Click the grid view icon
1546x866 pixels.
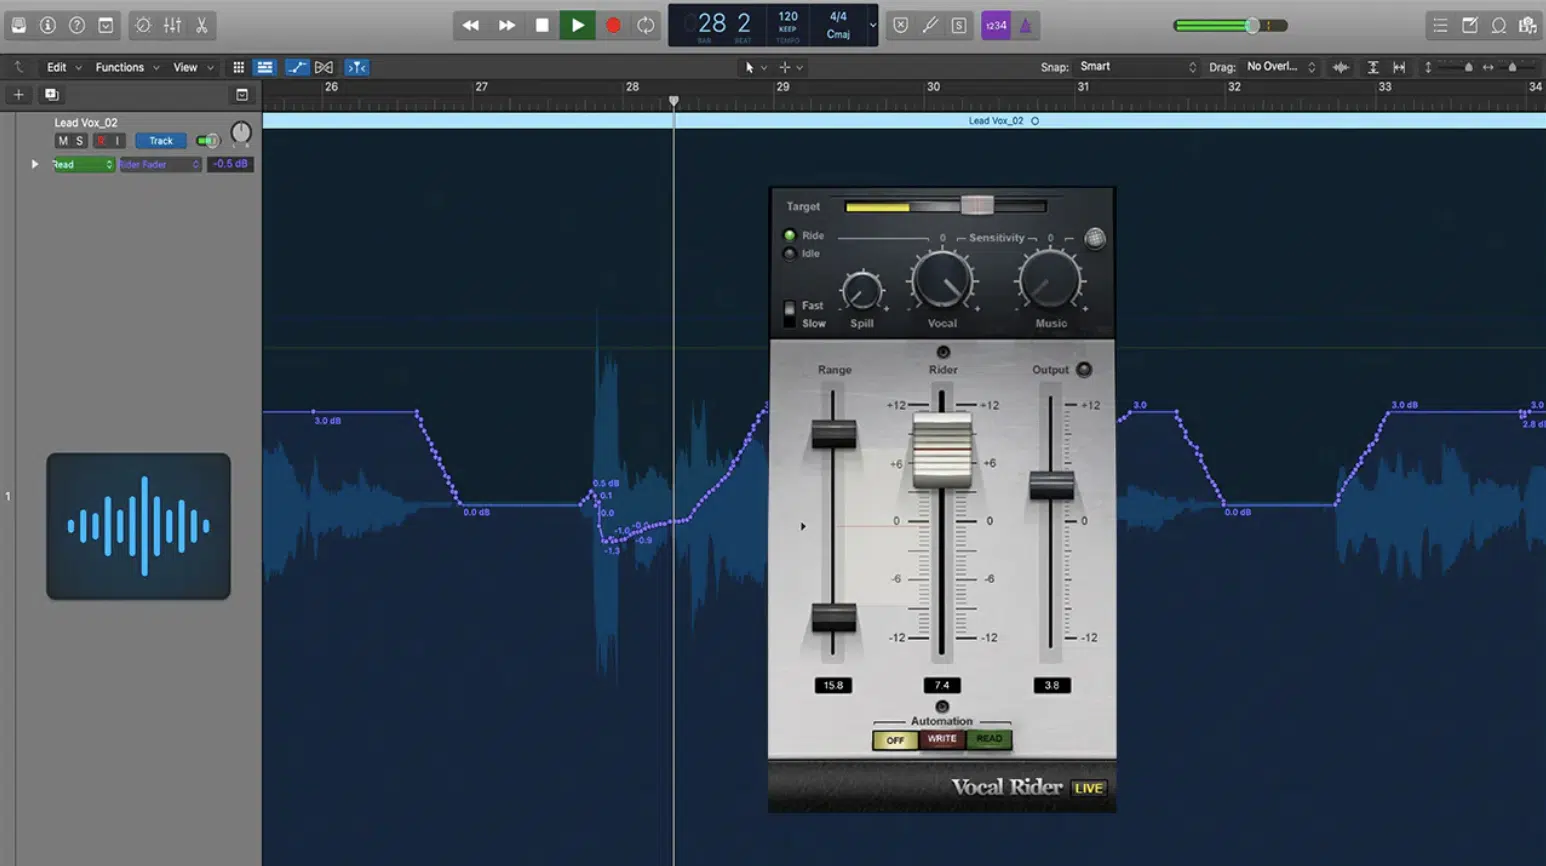(x=238, y=67)
